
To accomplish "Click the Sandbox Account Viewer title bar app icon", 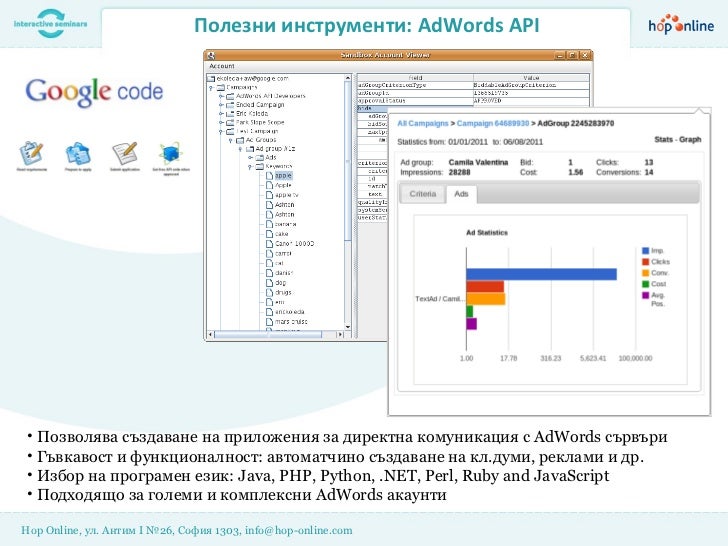I will (212, 55).
